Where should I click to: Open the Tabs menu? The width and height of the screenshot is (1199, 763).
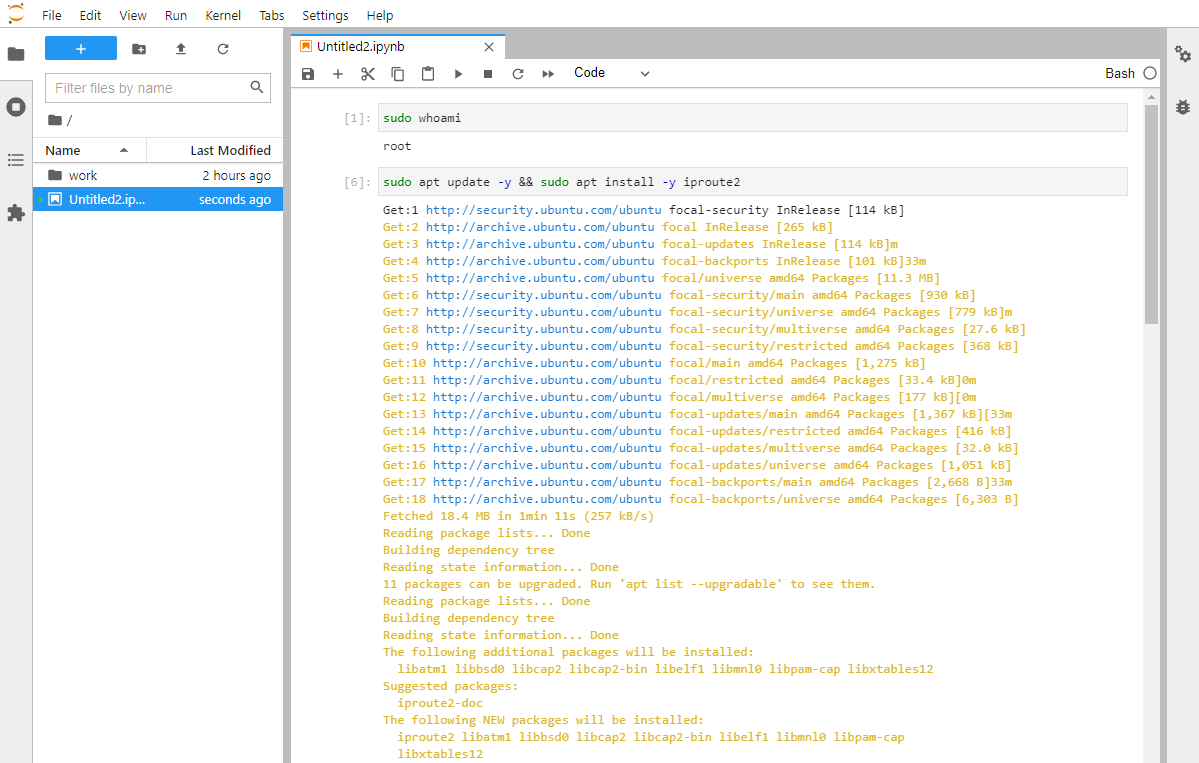click(x=271, y=15)
